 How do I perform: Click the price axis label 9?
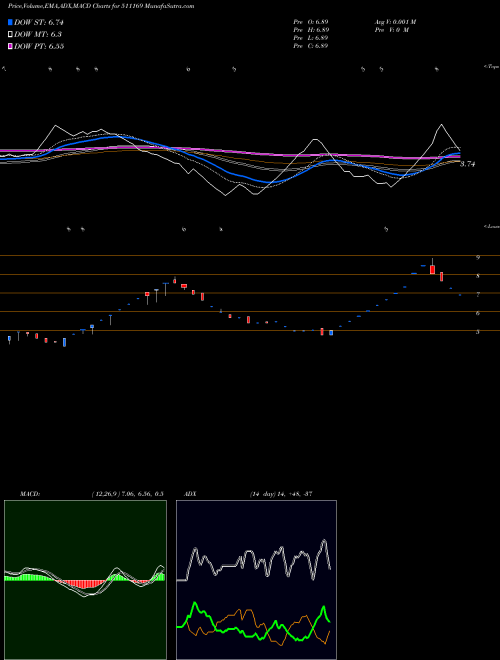pyautogui.click(x=478, y=258)
